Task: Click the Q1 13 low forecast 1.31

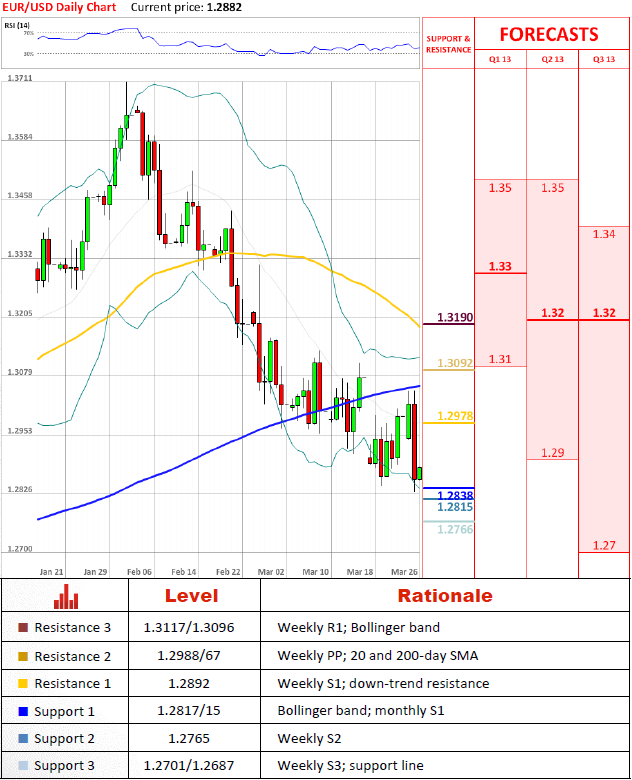Action: [500, 359]
